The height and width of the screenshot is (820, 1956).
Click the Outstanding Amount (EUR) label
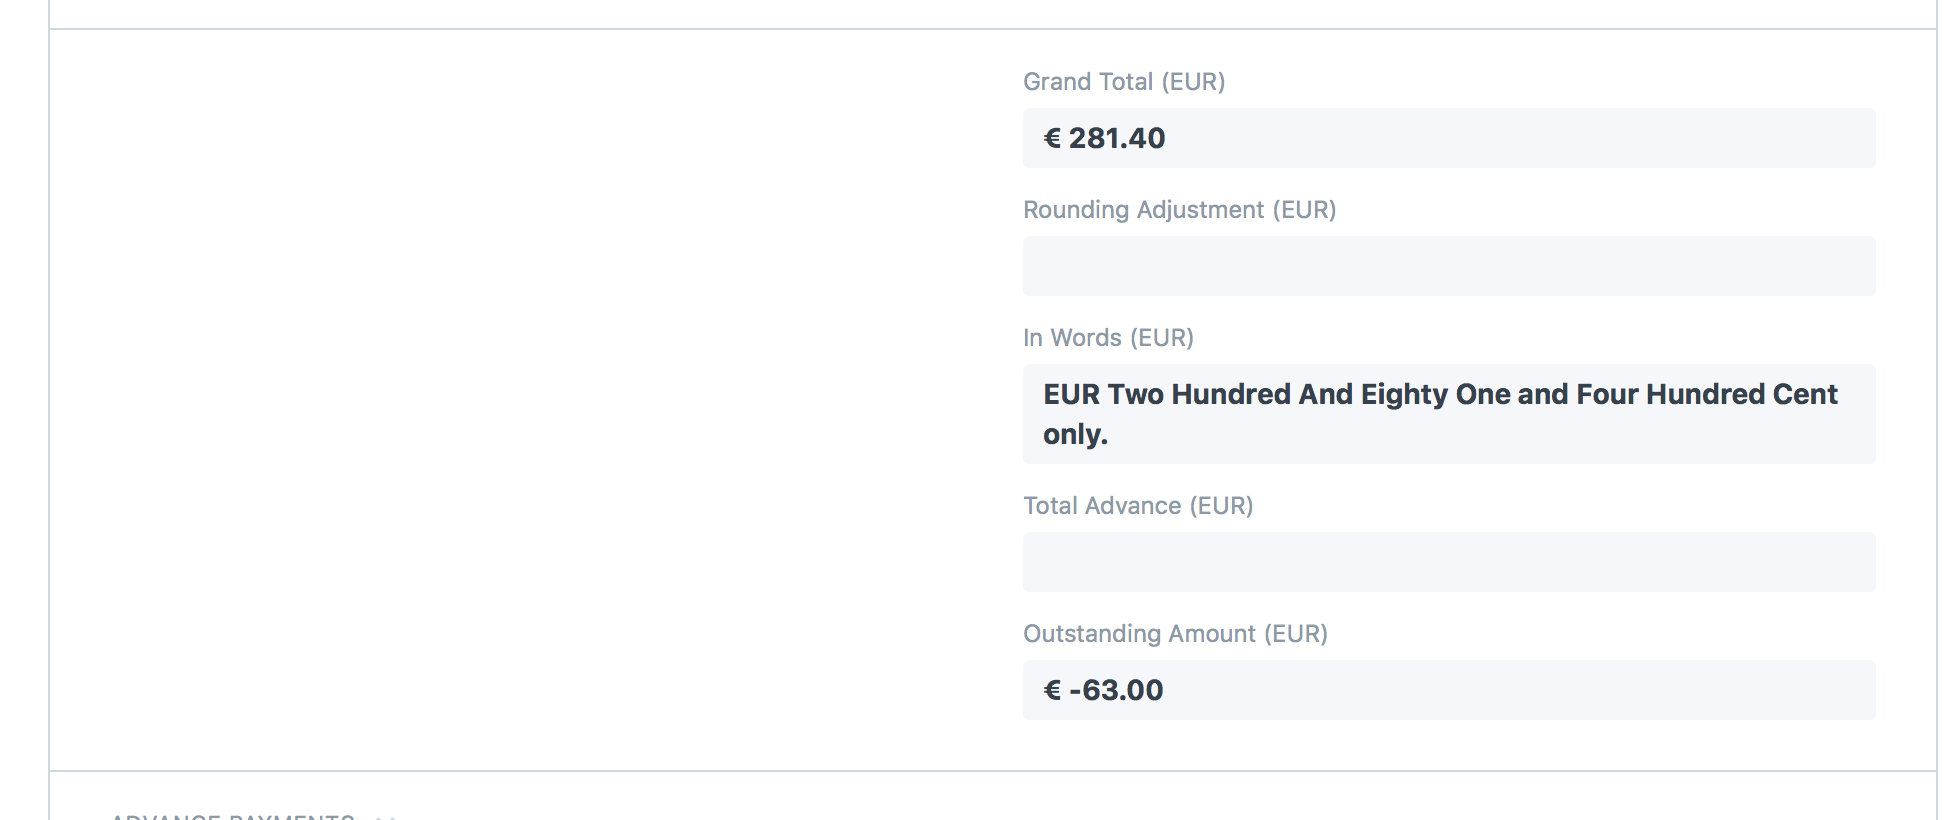tap(1175, 634)
